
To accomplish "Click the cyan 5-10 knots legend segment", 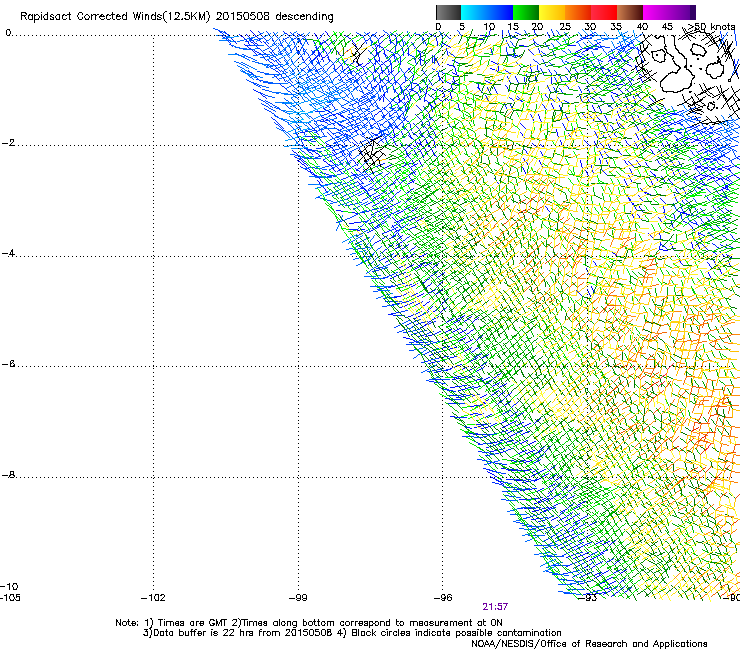I will (474, 12).
